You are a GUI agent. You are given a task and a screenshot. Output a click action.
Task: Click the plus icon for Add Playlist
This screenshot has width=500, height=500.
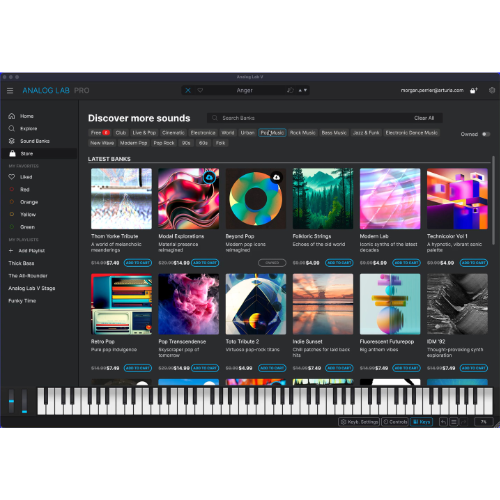tap(11, 251)
